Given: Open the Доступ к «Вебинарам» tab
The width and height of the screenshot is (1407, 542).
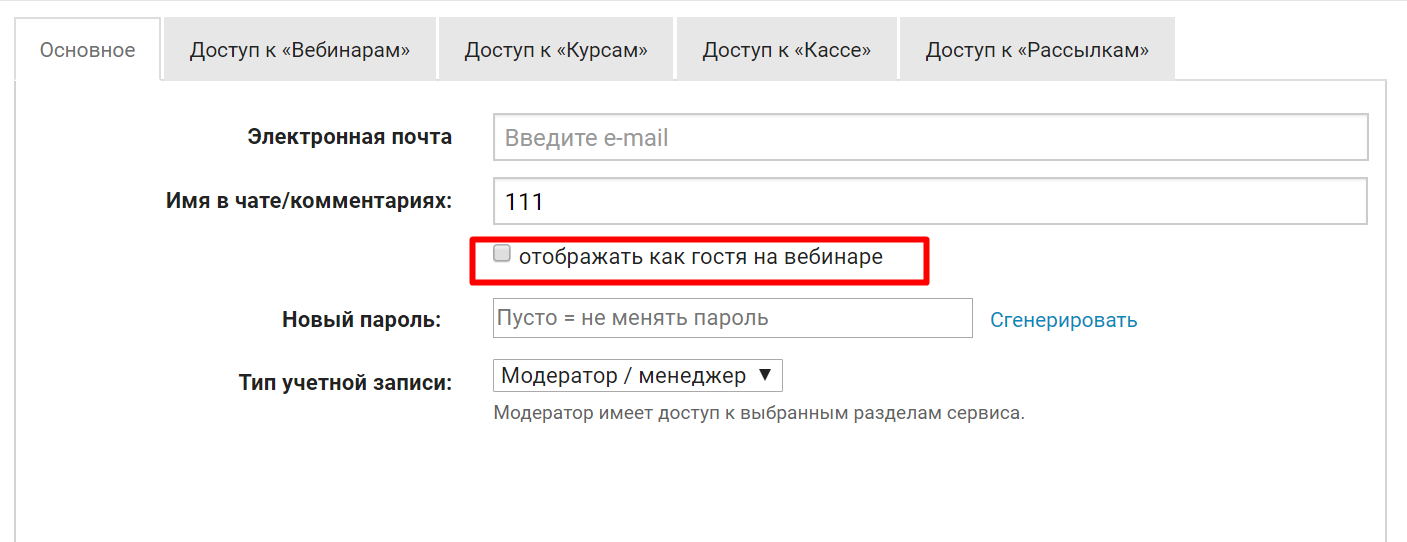Looking at the screenshot, I should click(300, 50).
